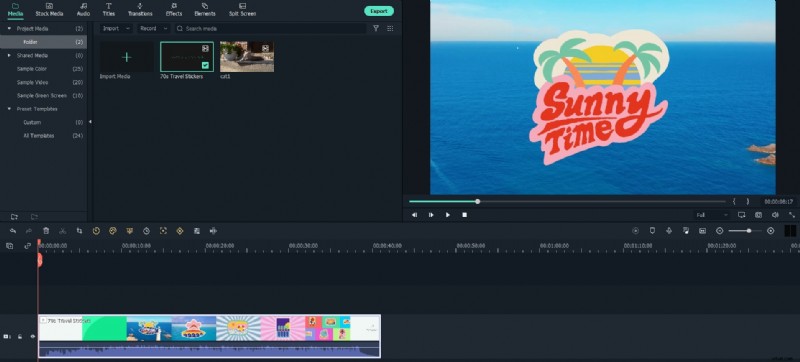Click the monitor display settings icon
The image size is (800, 362).
pyautogui.click(x=741, y=215)
